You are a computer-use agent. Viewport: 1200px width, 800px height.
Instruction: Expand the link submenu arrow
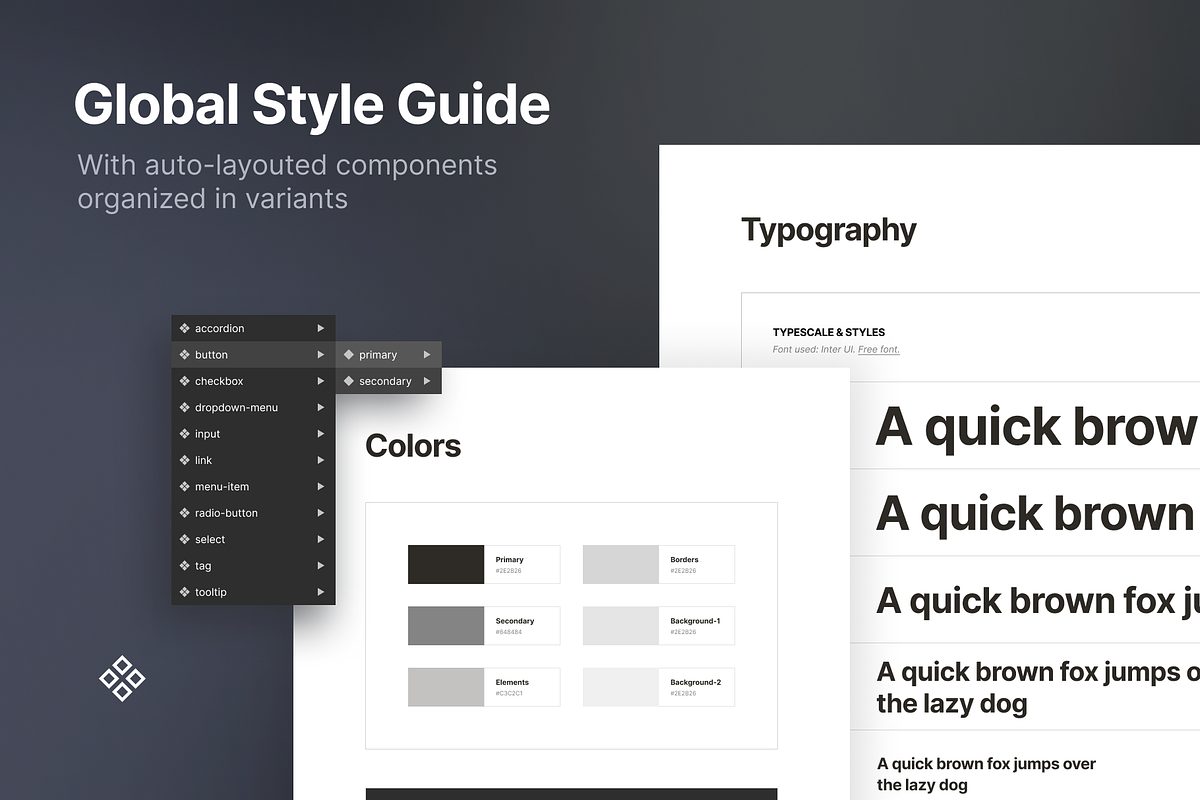tap(321, 460)
